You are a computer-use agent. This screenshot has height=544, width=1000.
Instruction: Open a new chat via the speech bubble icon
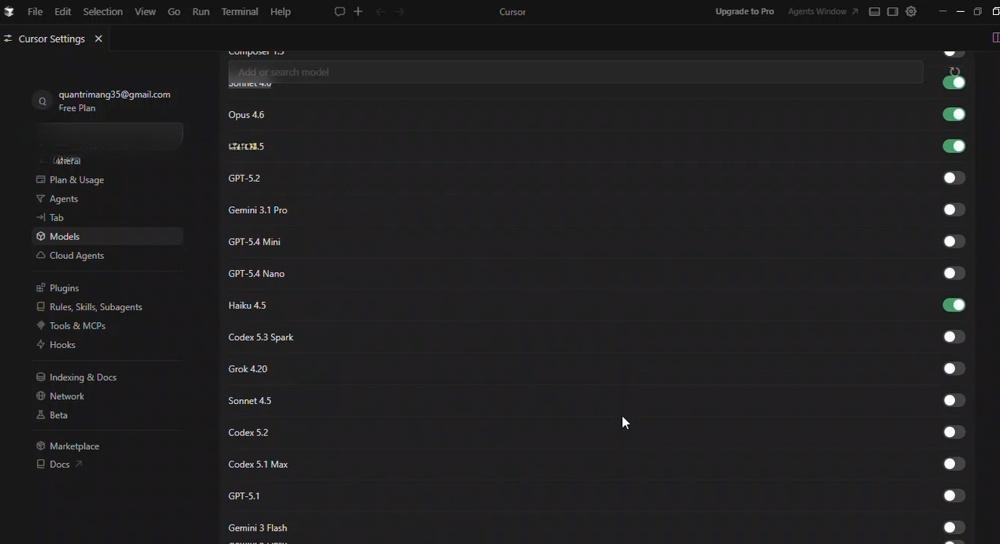(339, 11)
